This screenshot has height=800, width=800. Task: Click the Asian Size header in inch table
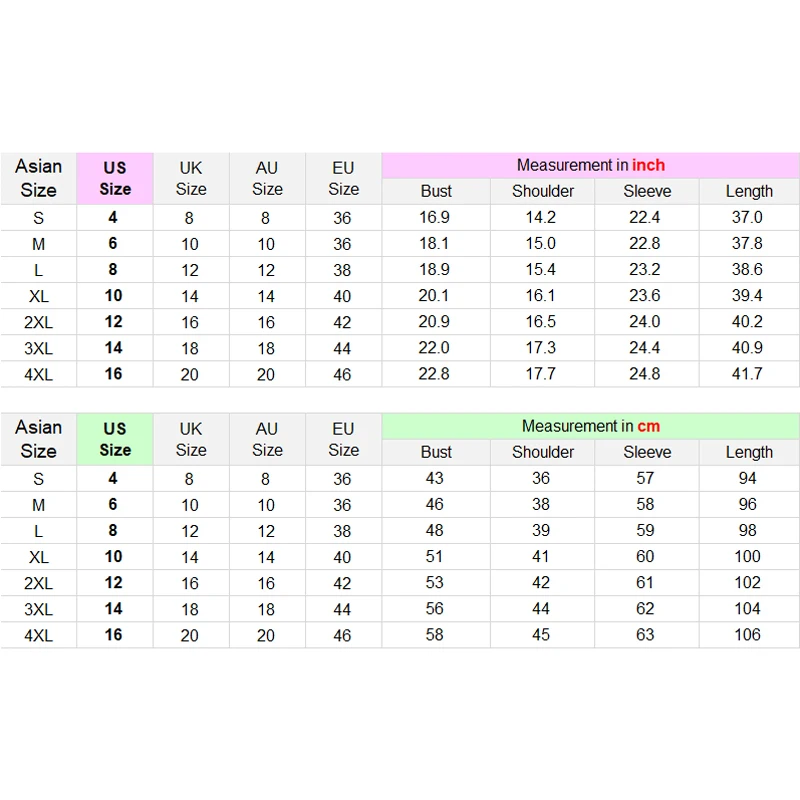coord(39,178)
